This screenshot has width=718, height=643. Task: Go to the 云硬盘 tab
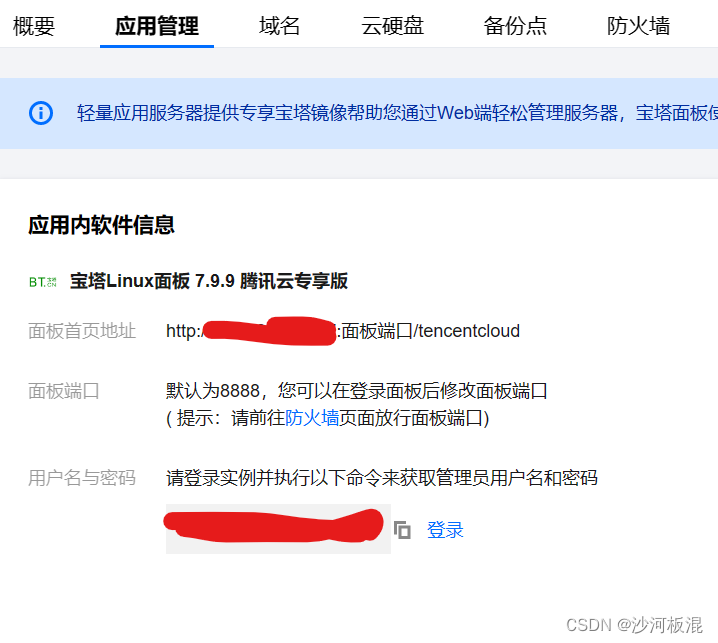pyautogui.click(x=392, y=26)
